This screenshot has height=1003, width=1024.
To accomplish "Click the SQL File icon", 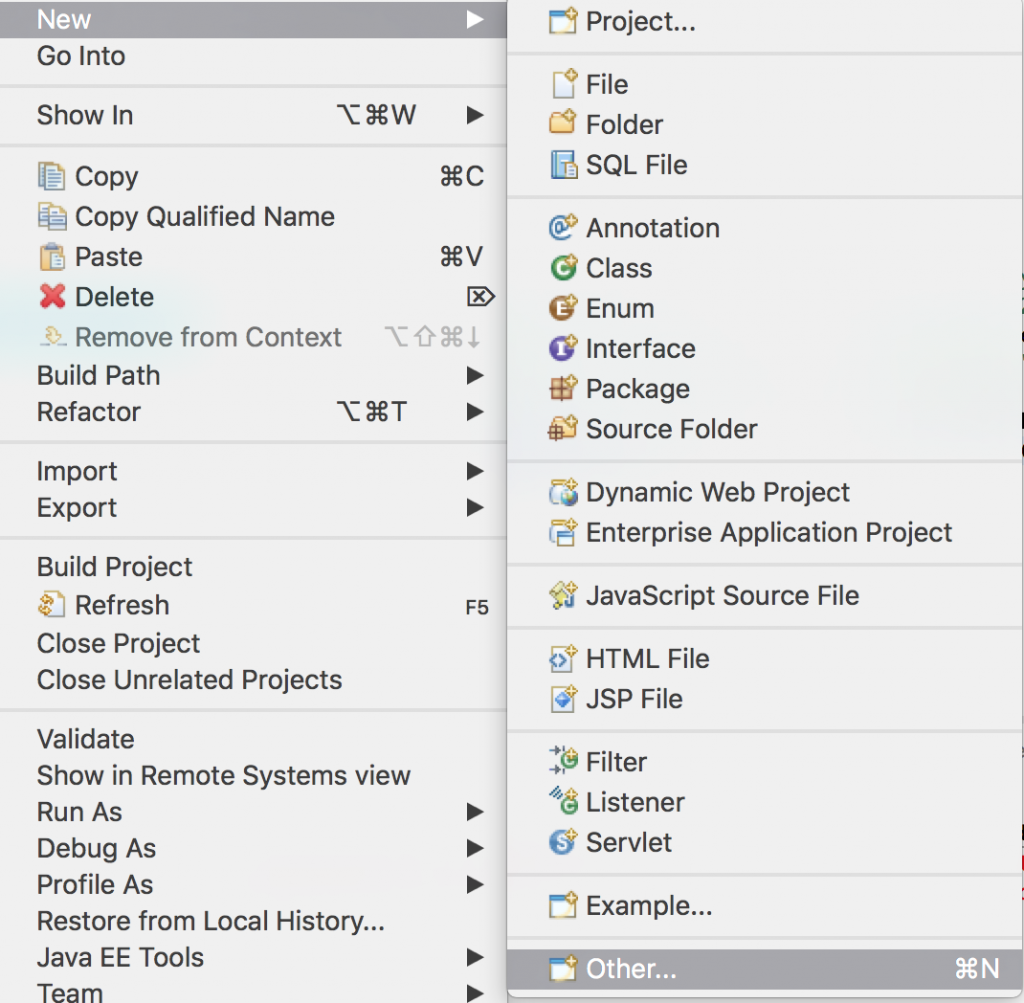I will point(562,164).
